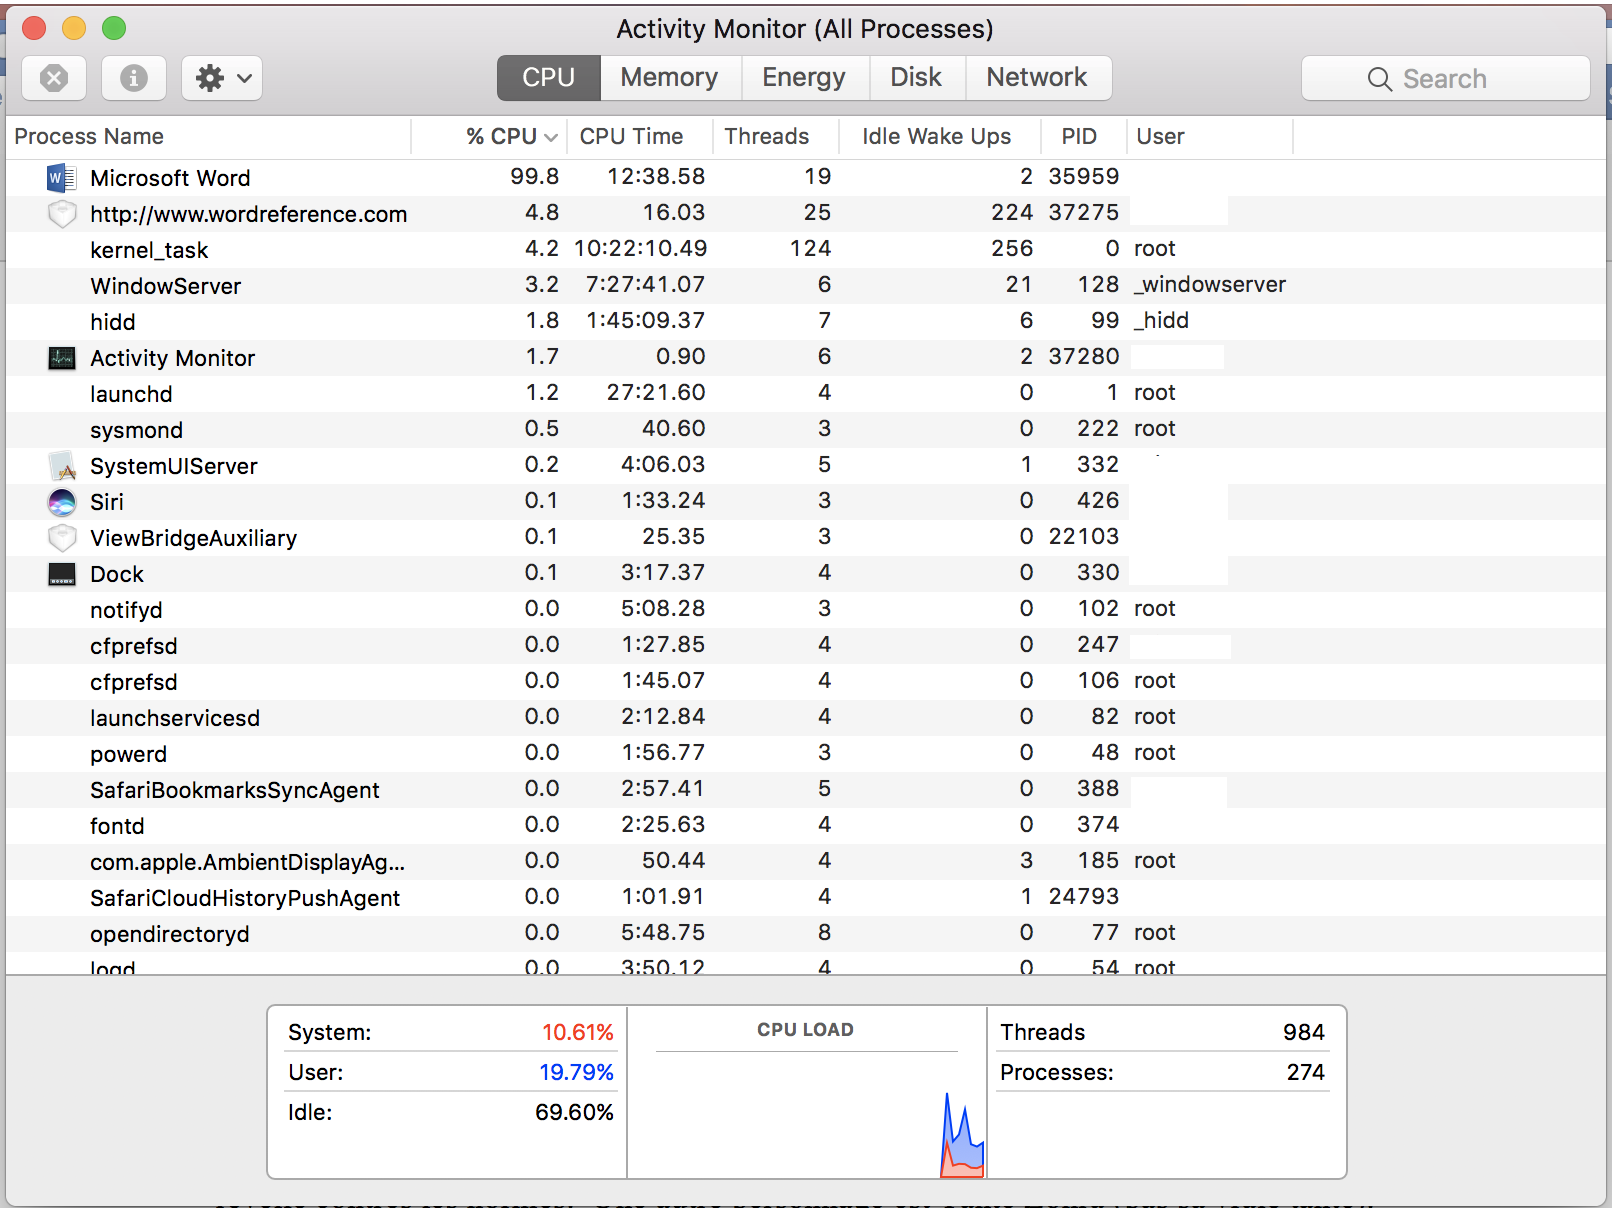
Task: Click the User 19.79% value
Action: point(576,1072)
